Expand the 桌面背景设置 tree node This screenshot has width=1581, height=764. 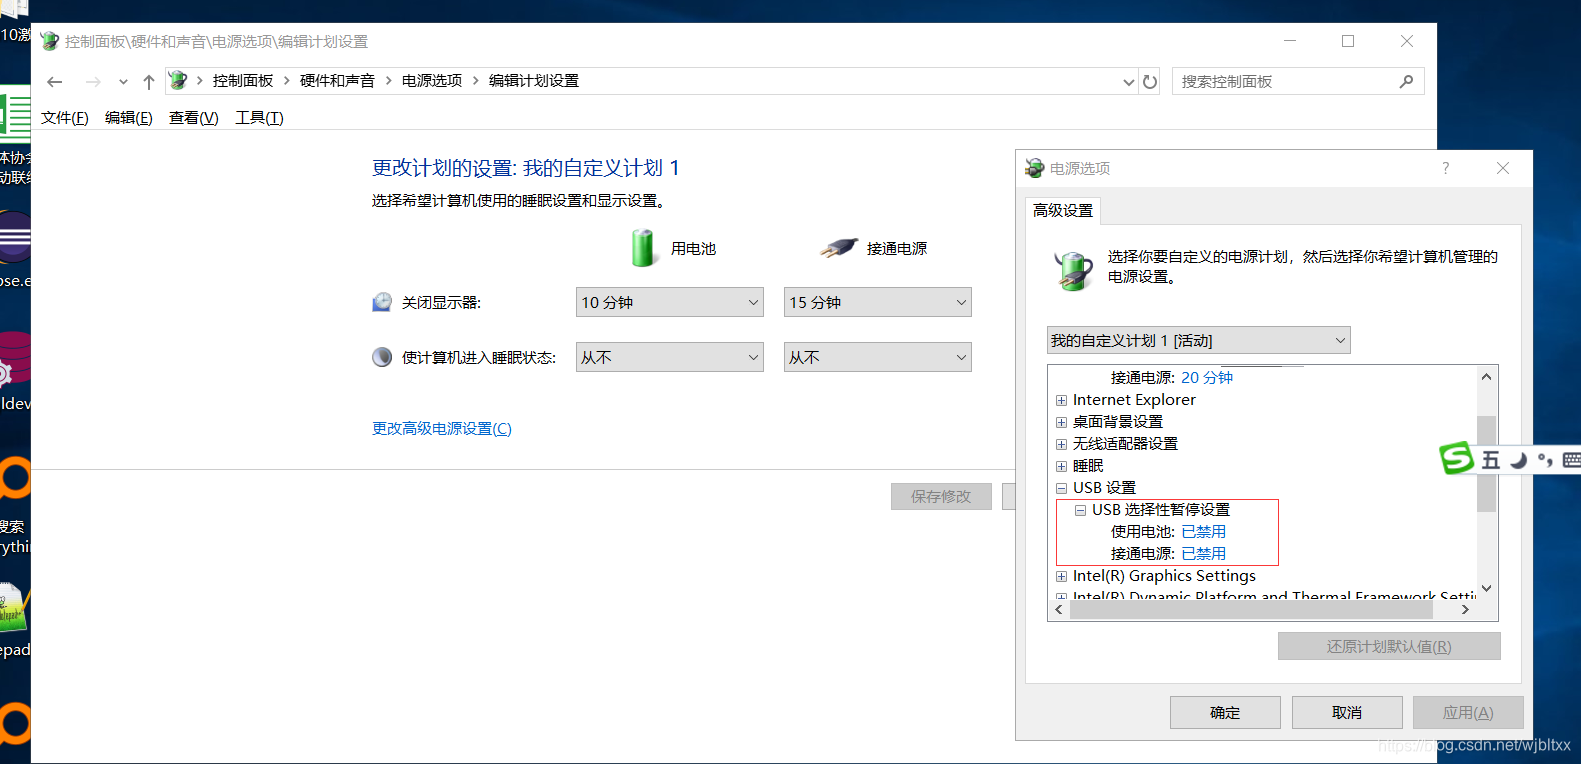coord(1061,422)
